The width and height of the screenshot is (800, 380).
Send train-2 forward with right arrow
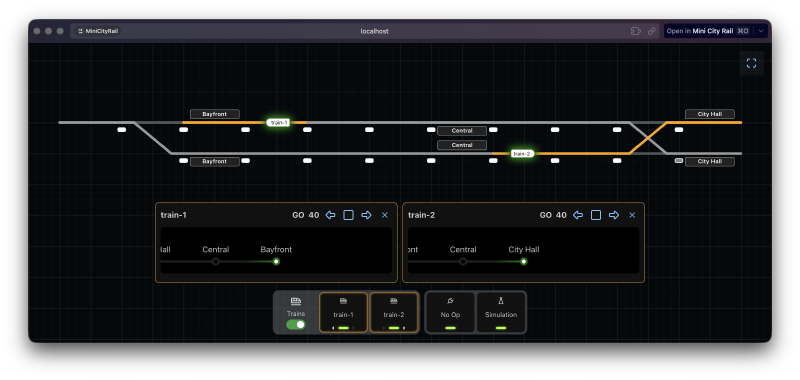click(614, 215)
